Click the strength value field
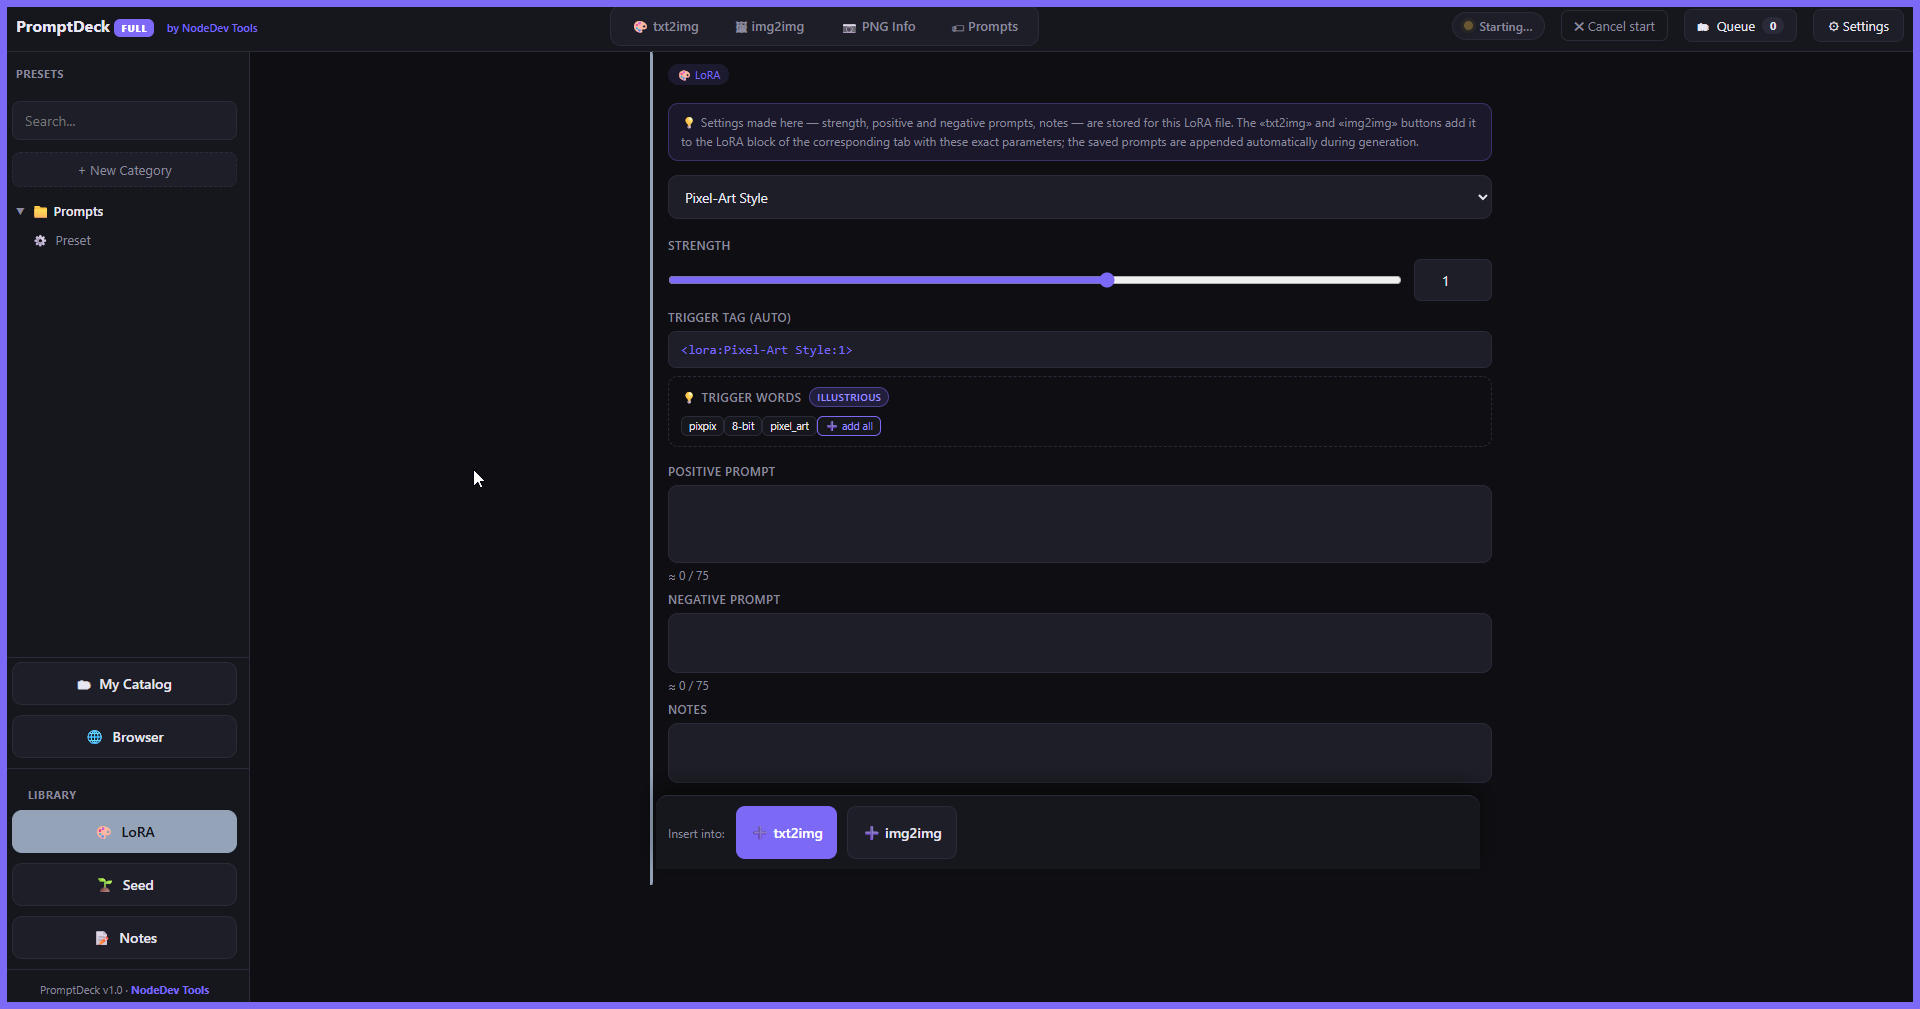1920x1009 pixels. click(x=1452, y=281)
